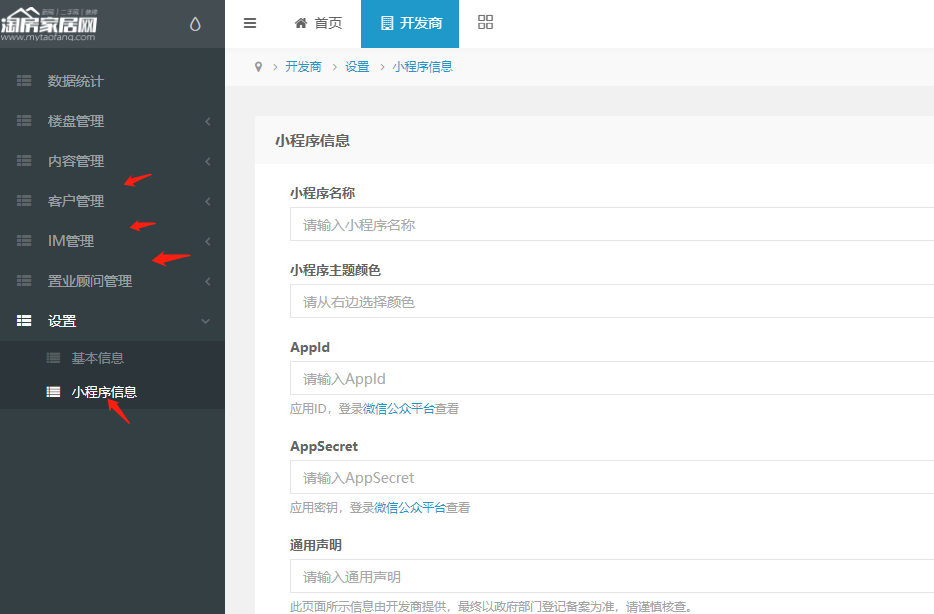Expand the 楼盘管理 submenu chevron

pyautogui.click(x=207, y=121)
